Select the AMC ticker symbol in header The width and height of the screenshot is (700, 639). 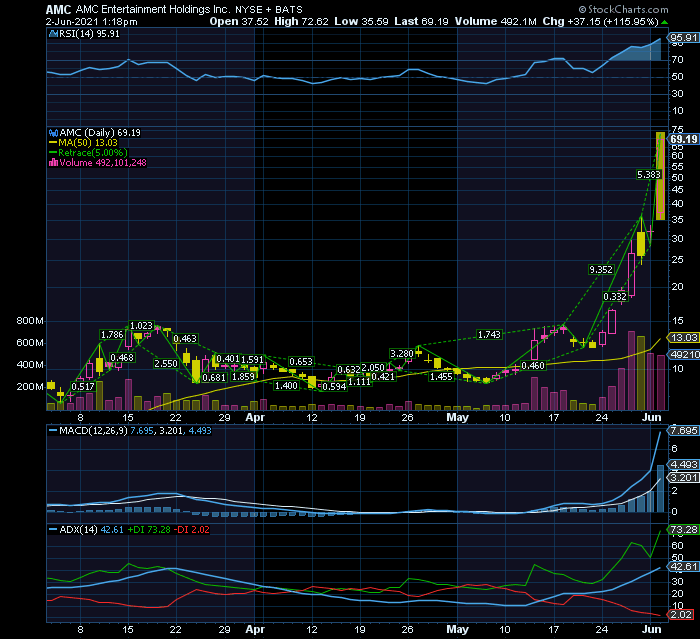[58, 9]
